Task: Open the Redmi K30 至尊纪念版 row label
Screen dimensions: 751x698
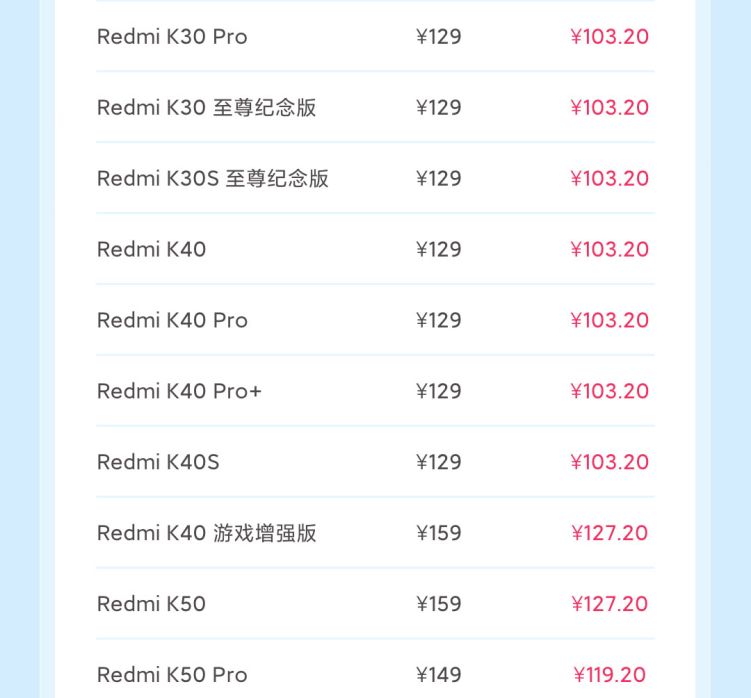Action: pos(206,108)
